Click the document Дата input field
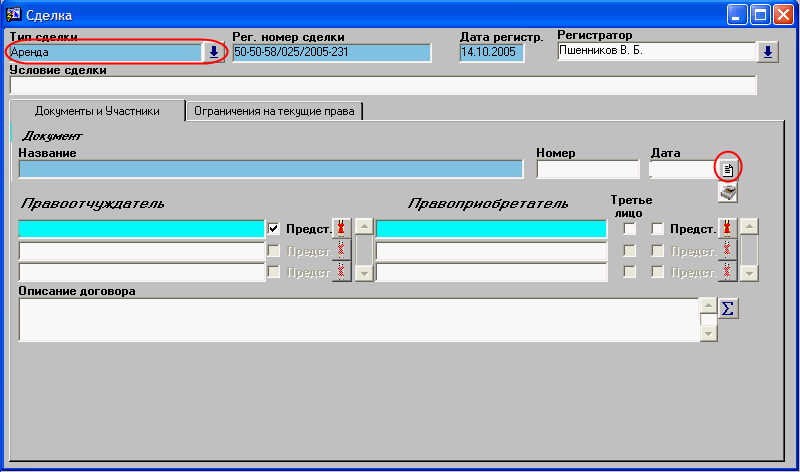The width and height of the screenshot is (800, 472). [683, 169]
